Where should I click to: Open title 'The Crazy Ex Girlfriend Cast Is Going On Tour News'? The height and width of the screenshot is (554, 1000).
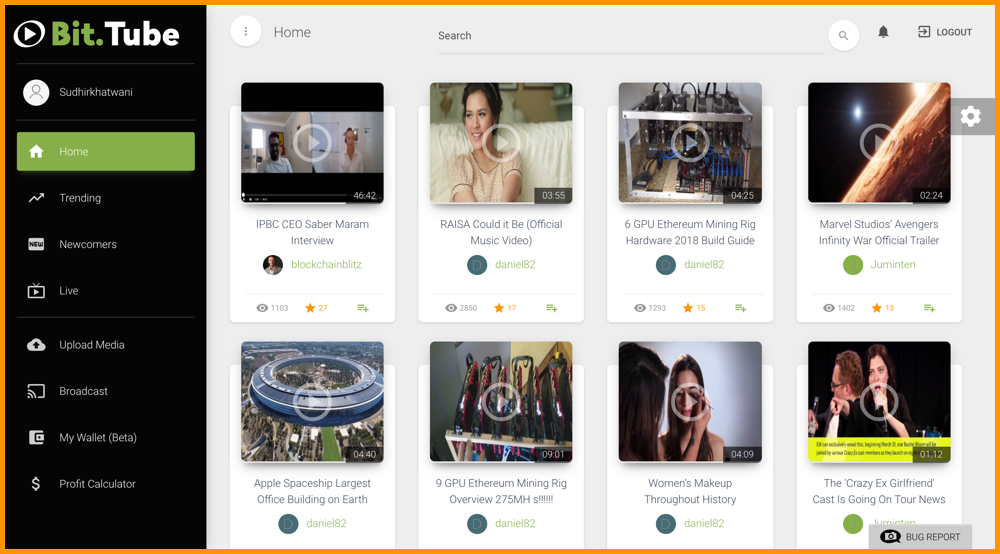coord(879,492)
